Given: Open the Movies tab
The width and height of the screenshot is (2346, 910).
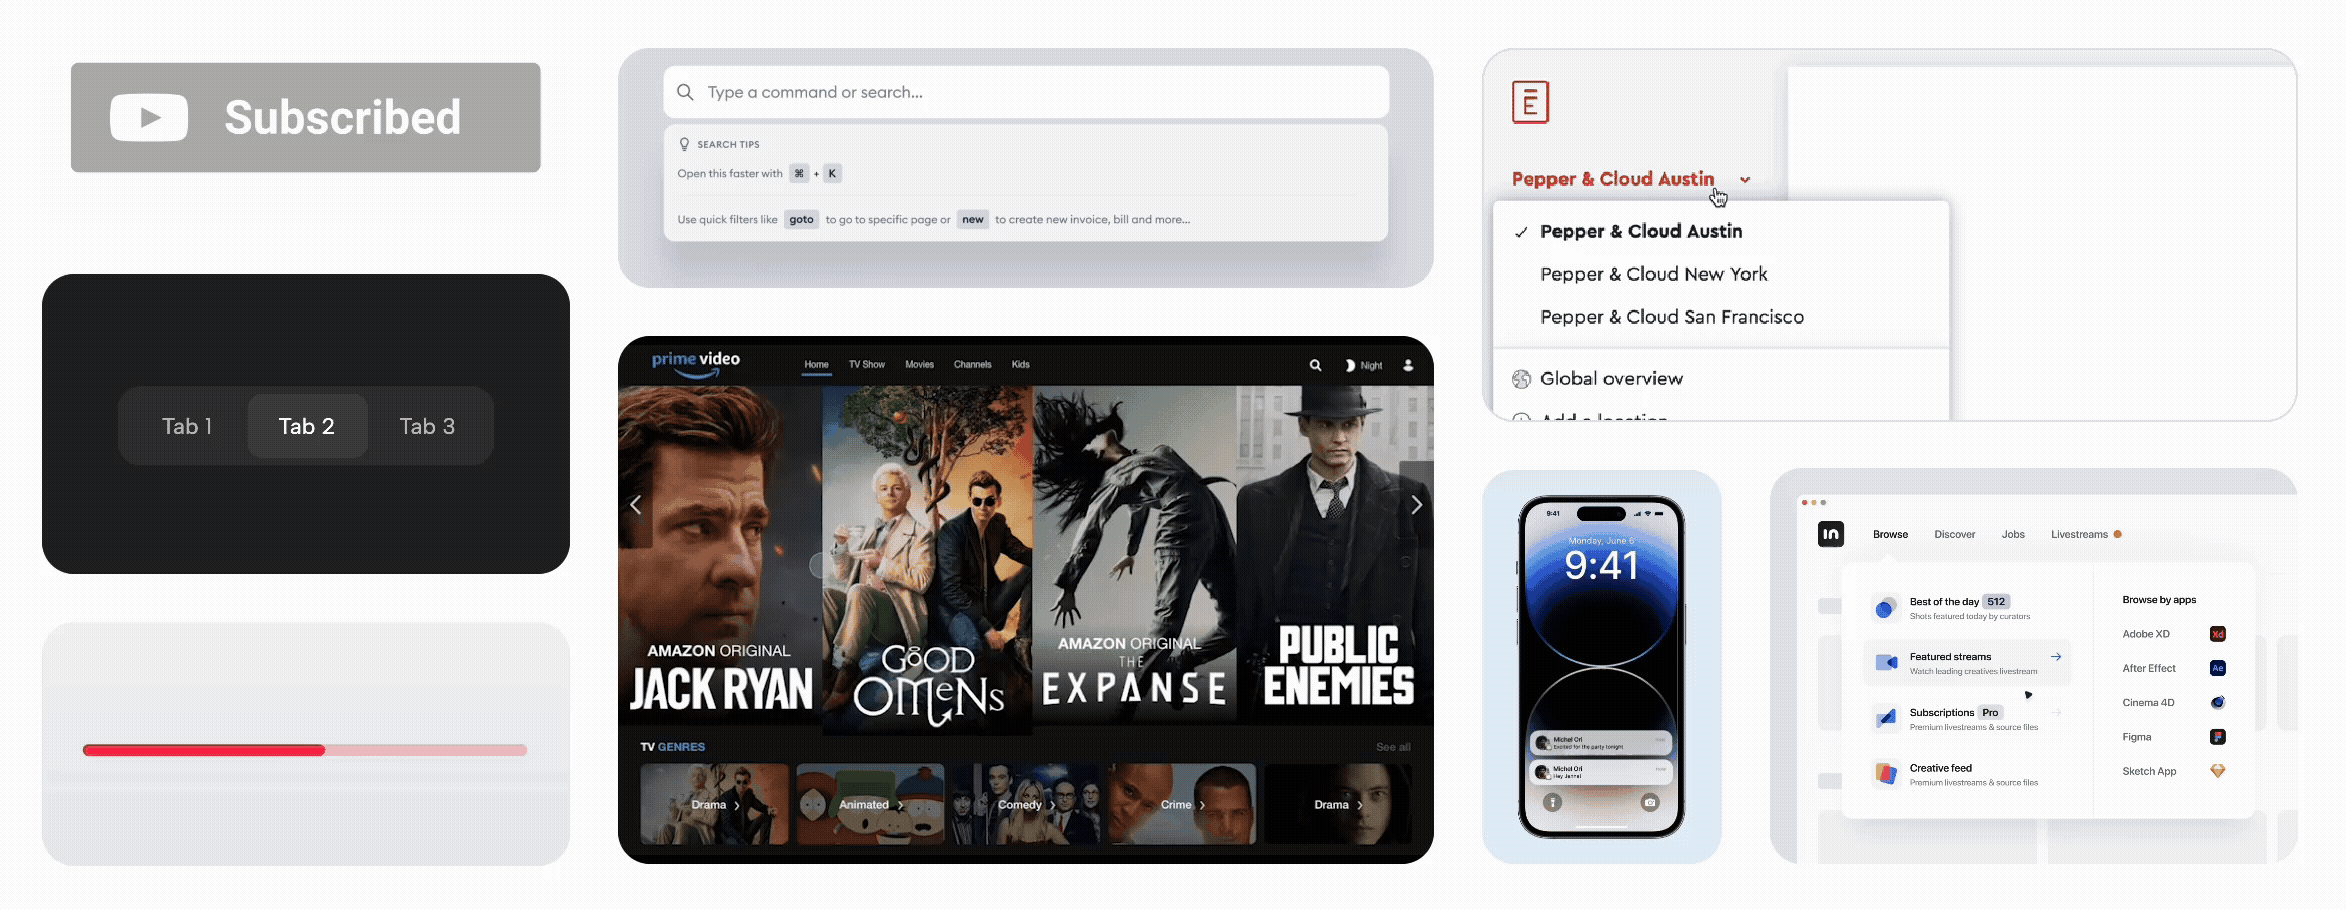Looking at the screenshot, I should [x=919, y=365].
